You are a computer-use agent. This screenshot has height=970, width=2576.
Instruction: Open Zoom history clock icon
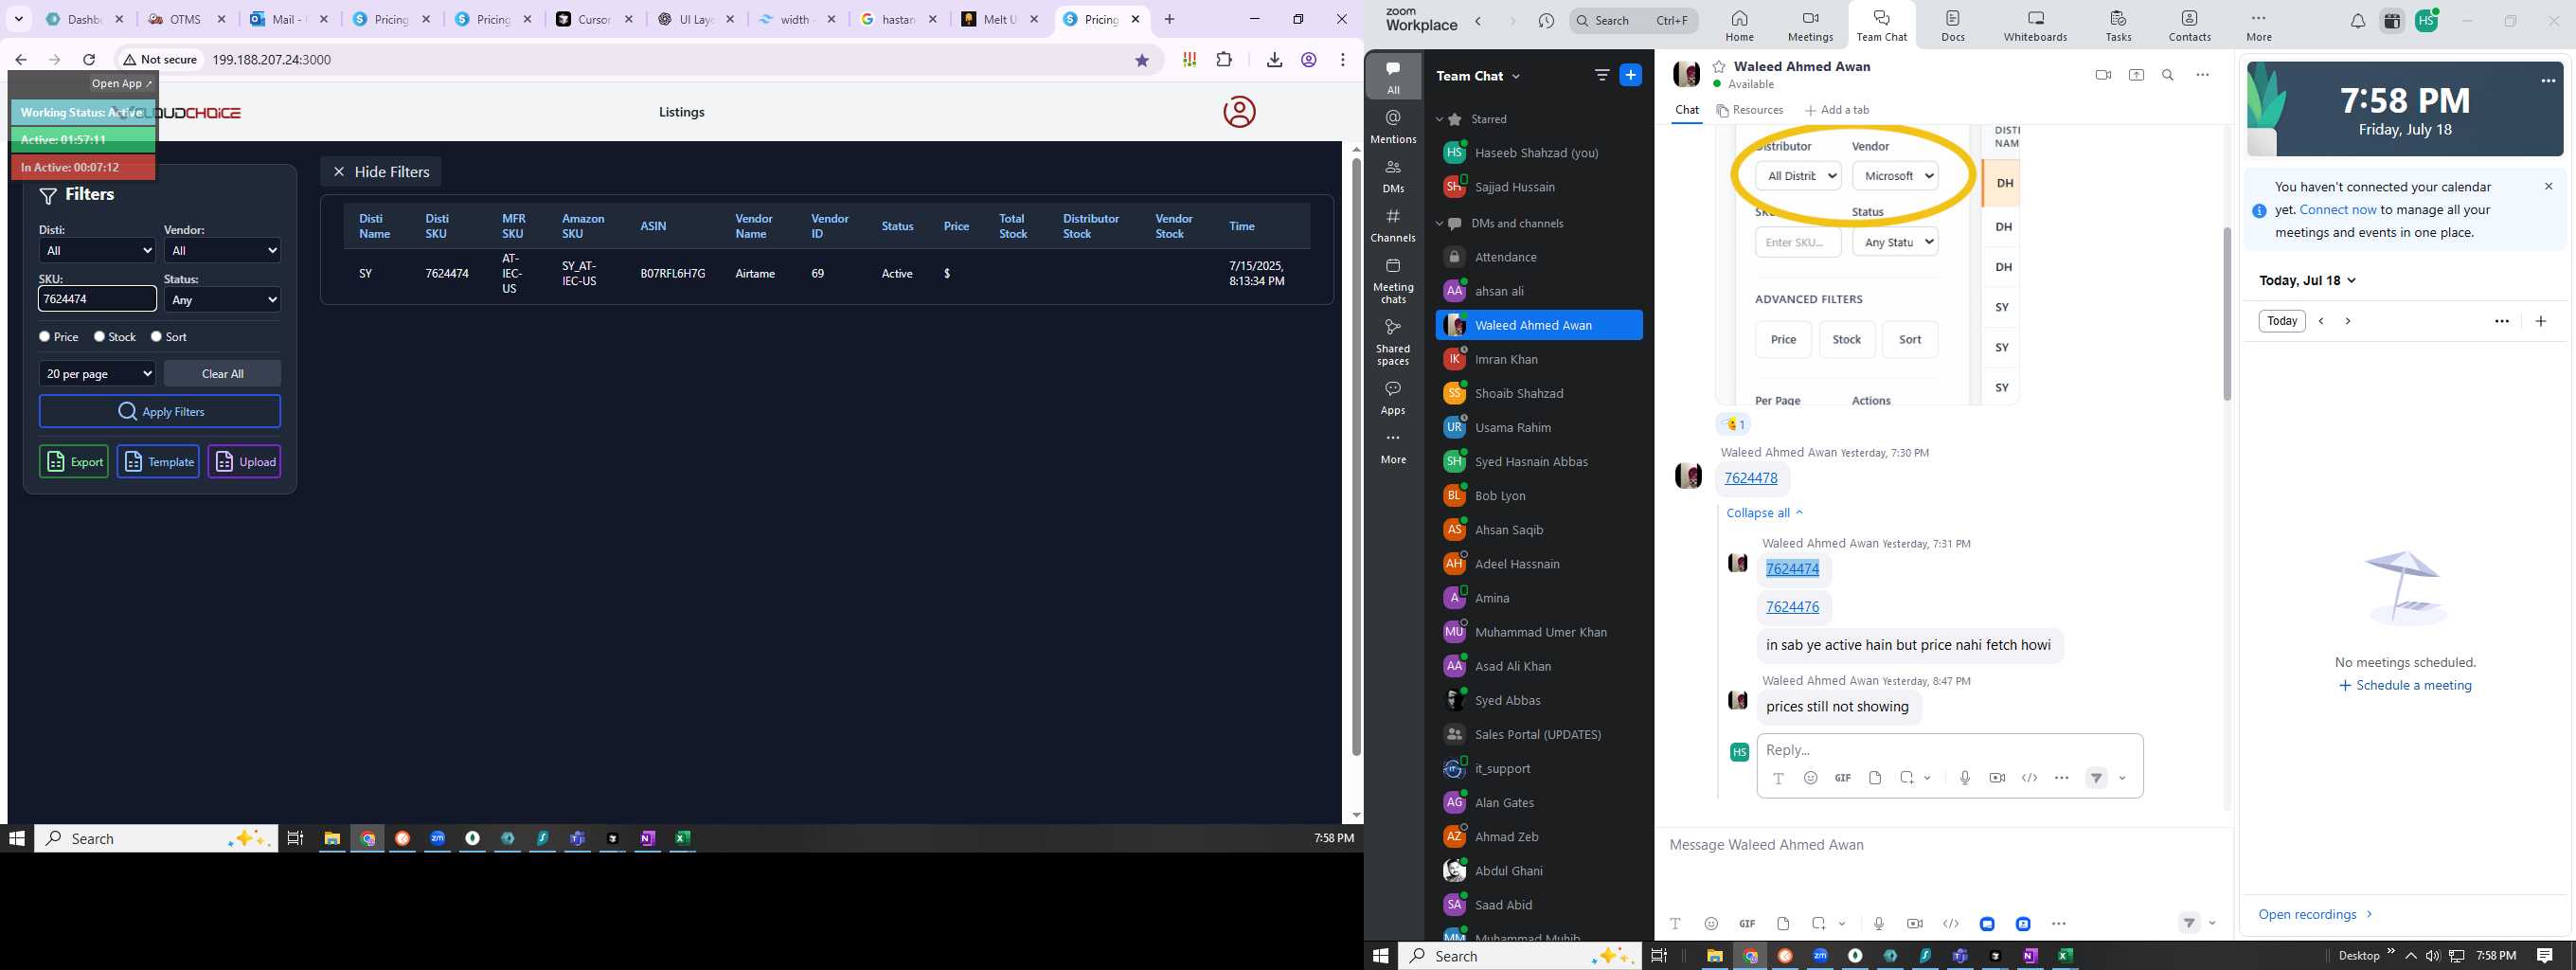(x=1546, y=21)
